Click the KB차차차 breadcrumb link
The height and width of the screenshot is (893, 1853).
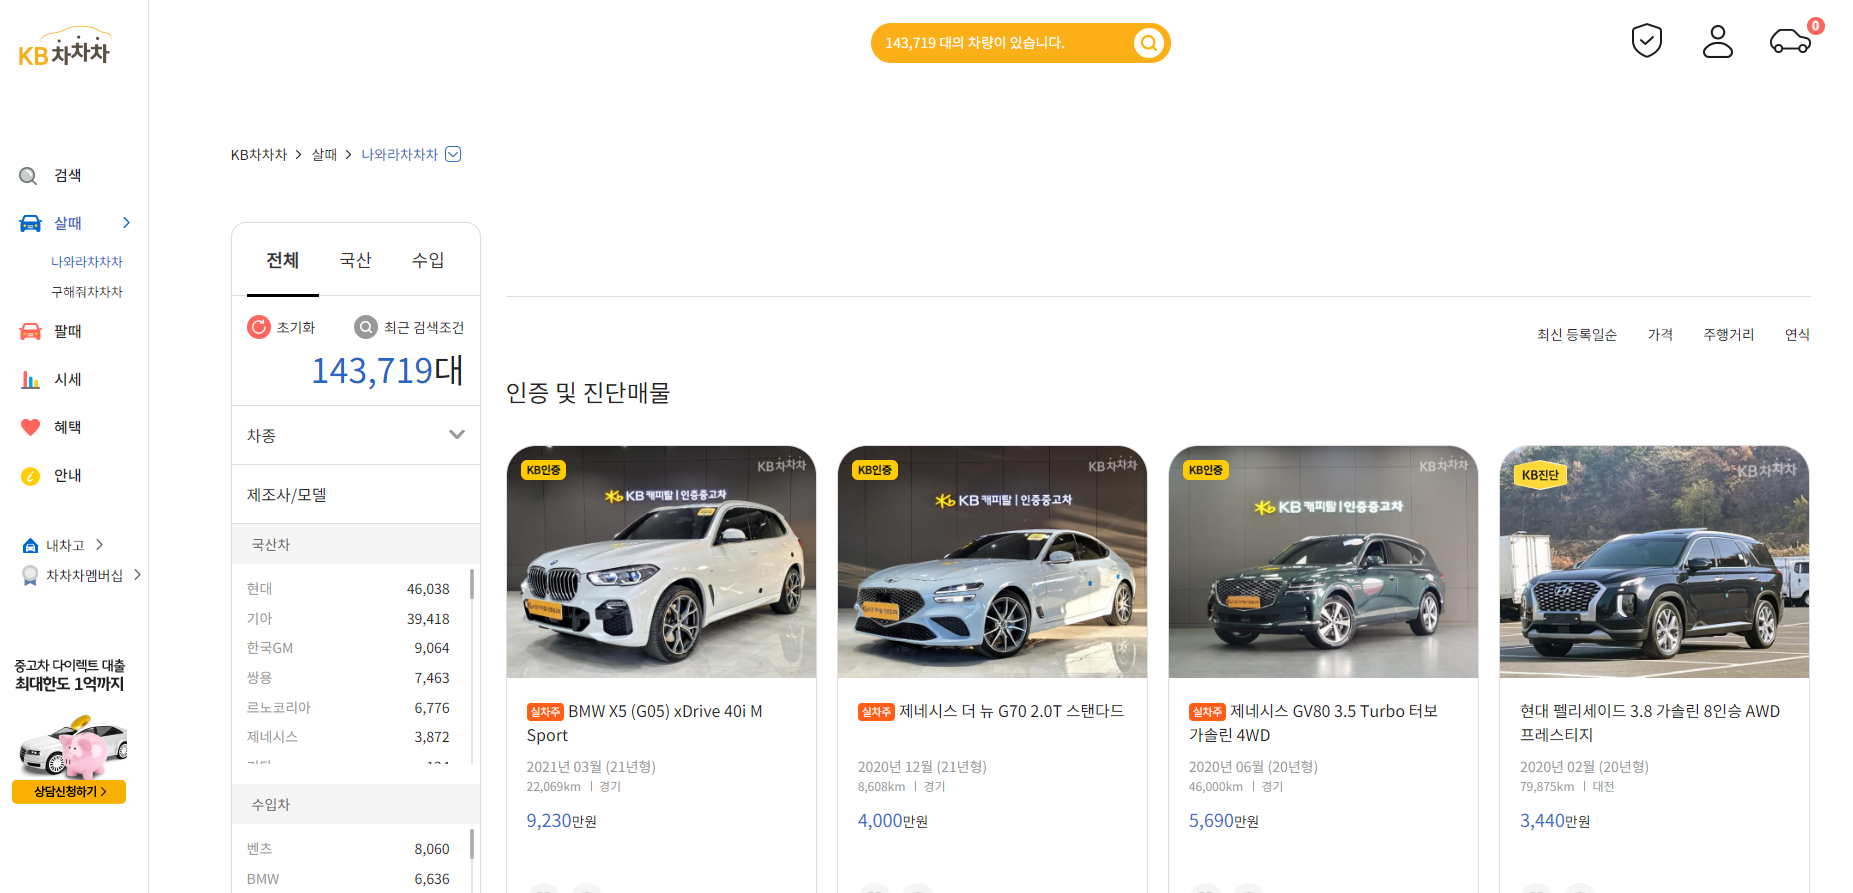[259, 155]
